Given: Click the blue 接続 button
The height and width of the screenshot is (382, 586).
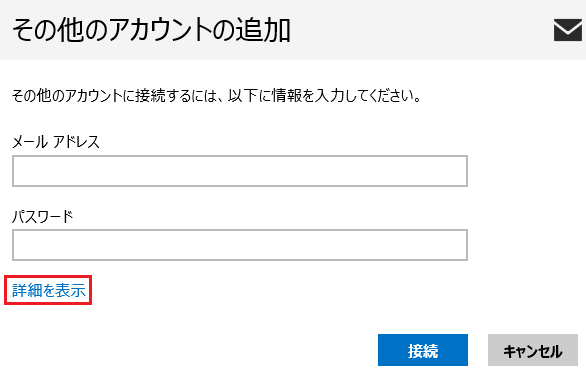Looking at the screenshot, I should tap(423, 350).
